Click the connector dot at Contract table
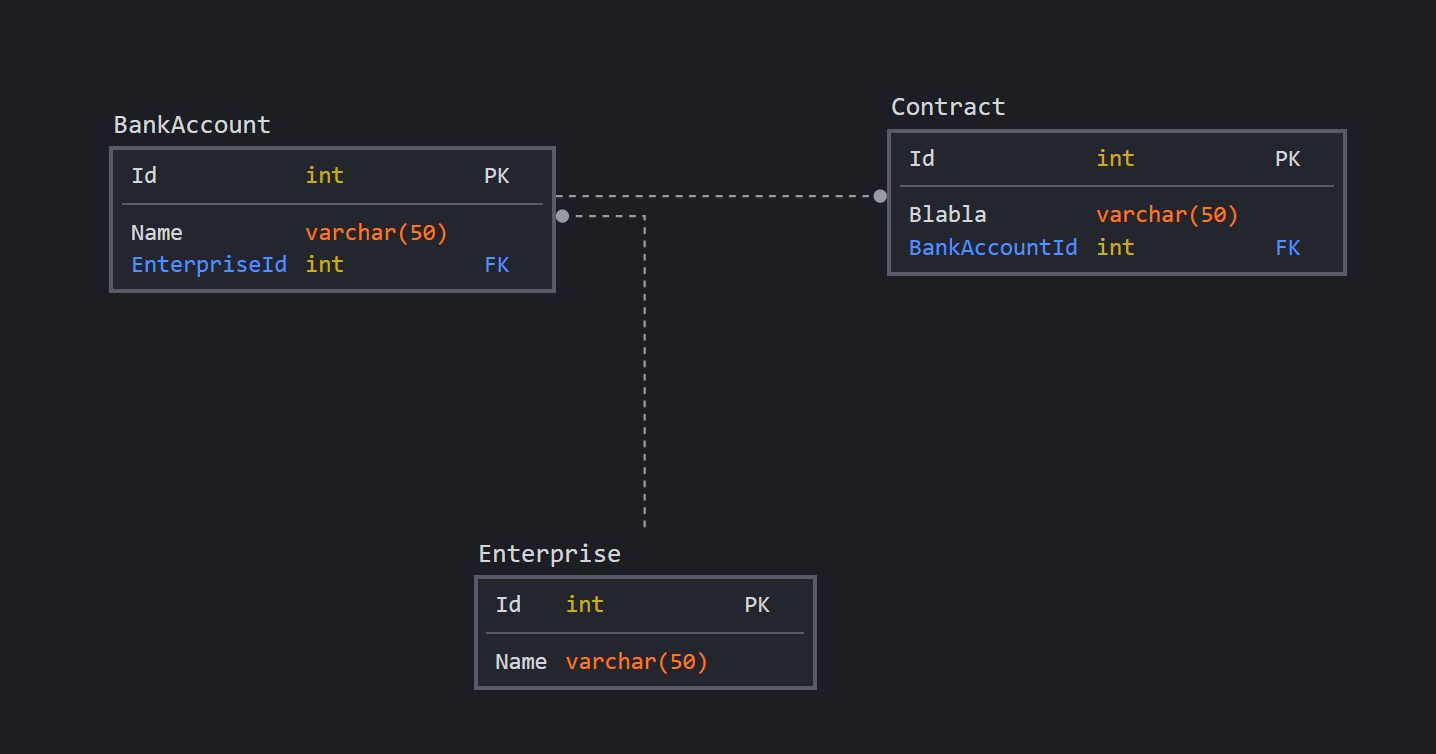 point(880,196)
